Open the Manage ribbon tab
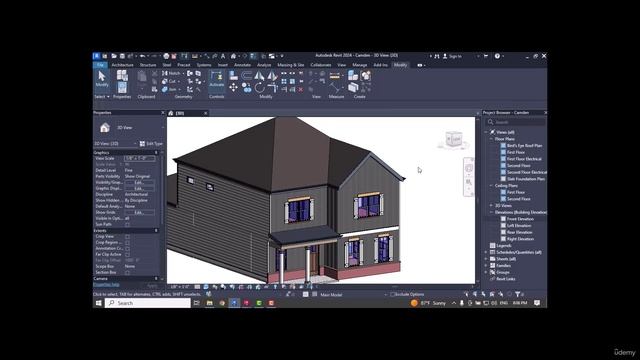Viewport: 640px width, 360px height. click(360, 65)
